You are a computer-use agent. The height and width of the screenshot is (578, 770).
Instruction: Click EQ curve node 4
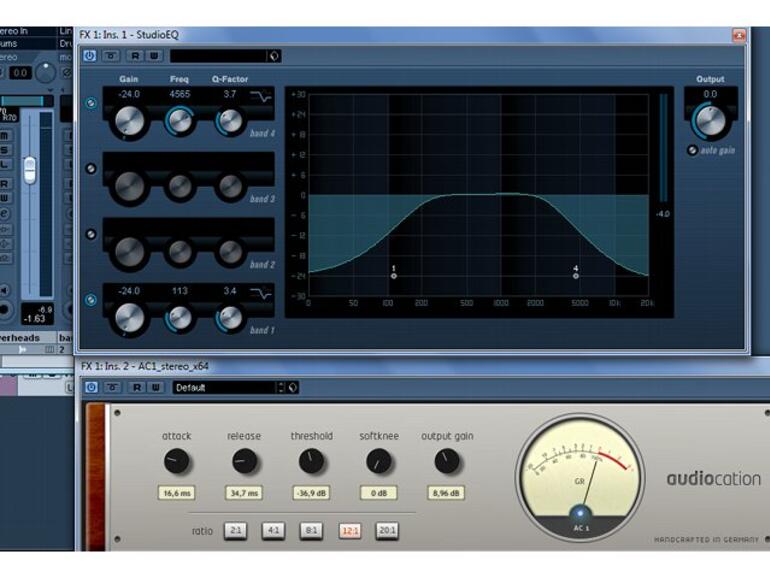tap(576, 276)
